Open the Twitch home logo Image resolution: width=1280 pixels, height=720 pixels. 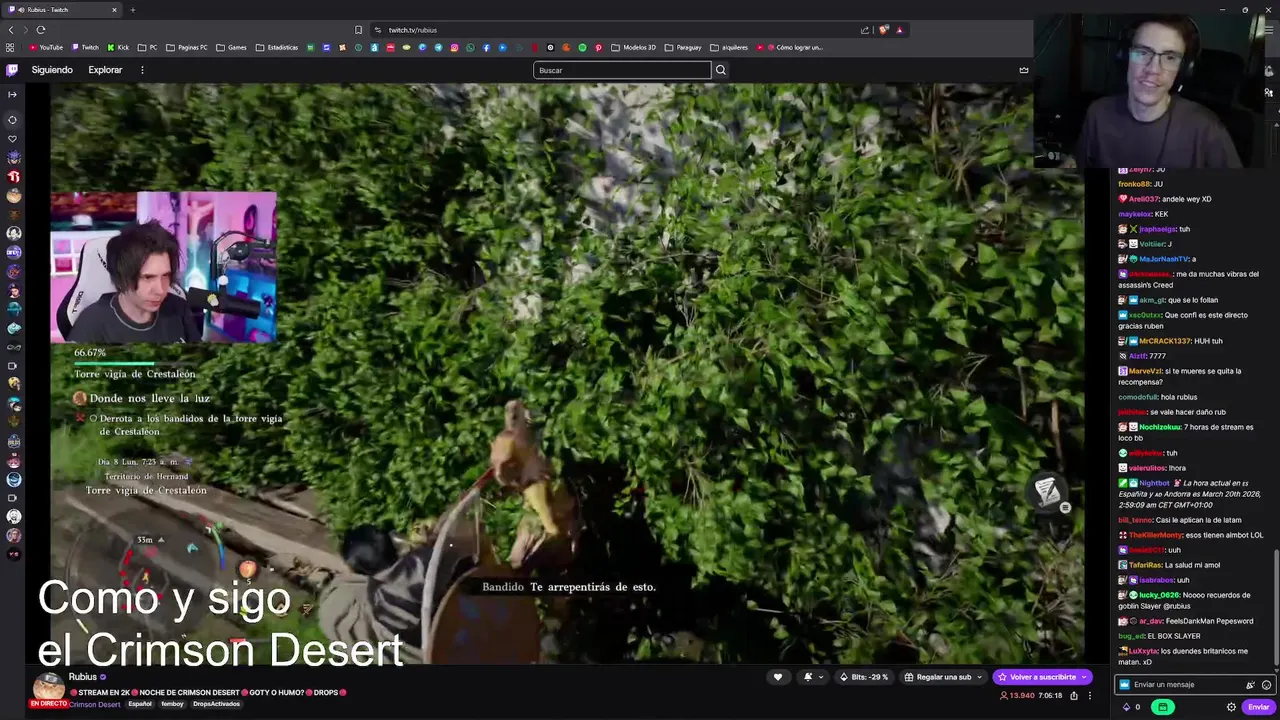point(12,70)
